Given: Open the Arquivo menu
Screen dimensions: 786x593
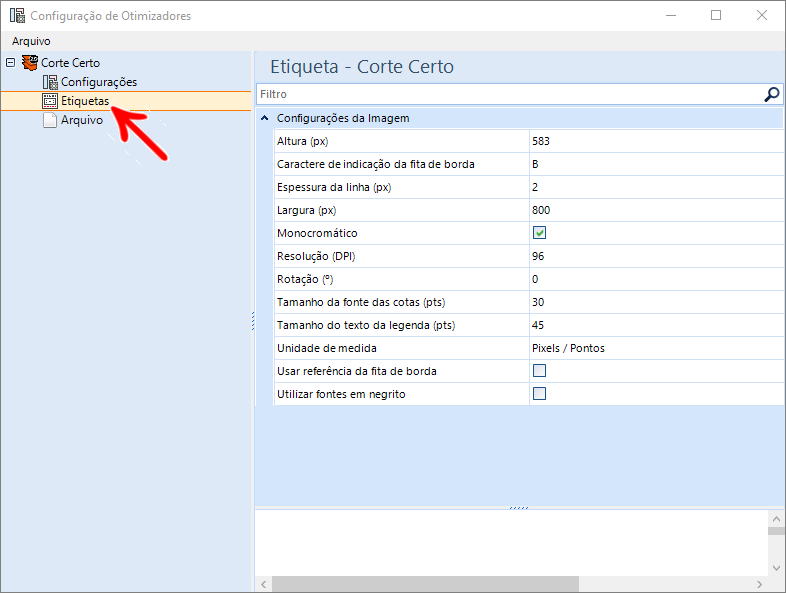Looking at the screenshot, I should pyautogui.click(x=31, y=41).
